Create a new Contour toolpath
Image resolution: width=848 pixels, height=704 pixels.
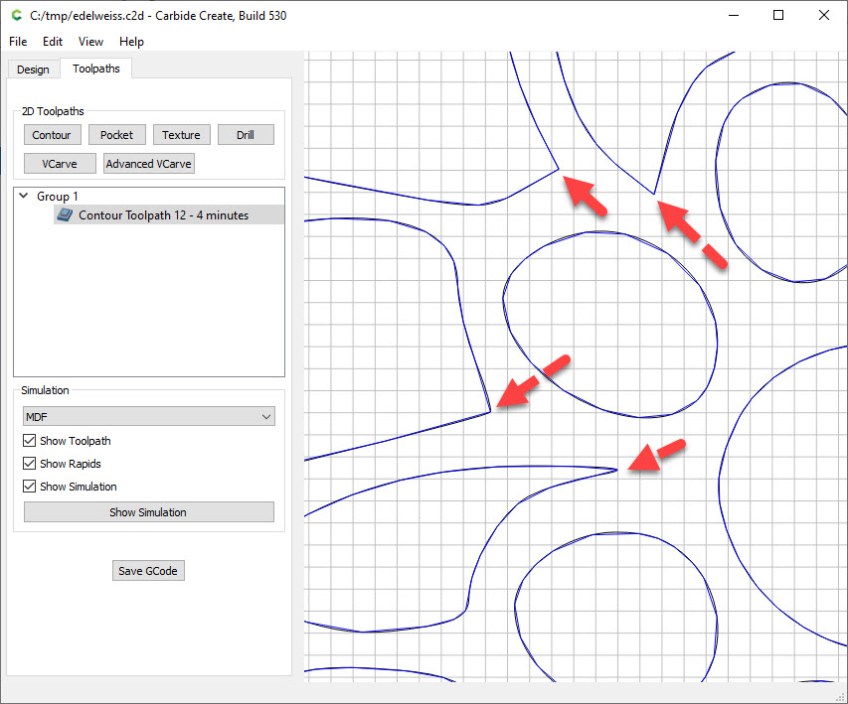[x=51, y=135]
